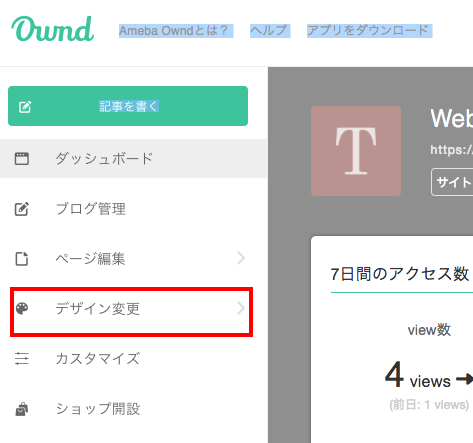
Task: Open the アプリをダウンロード link
Action: pos(369,31)
